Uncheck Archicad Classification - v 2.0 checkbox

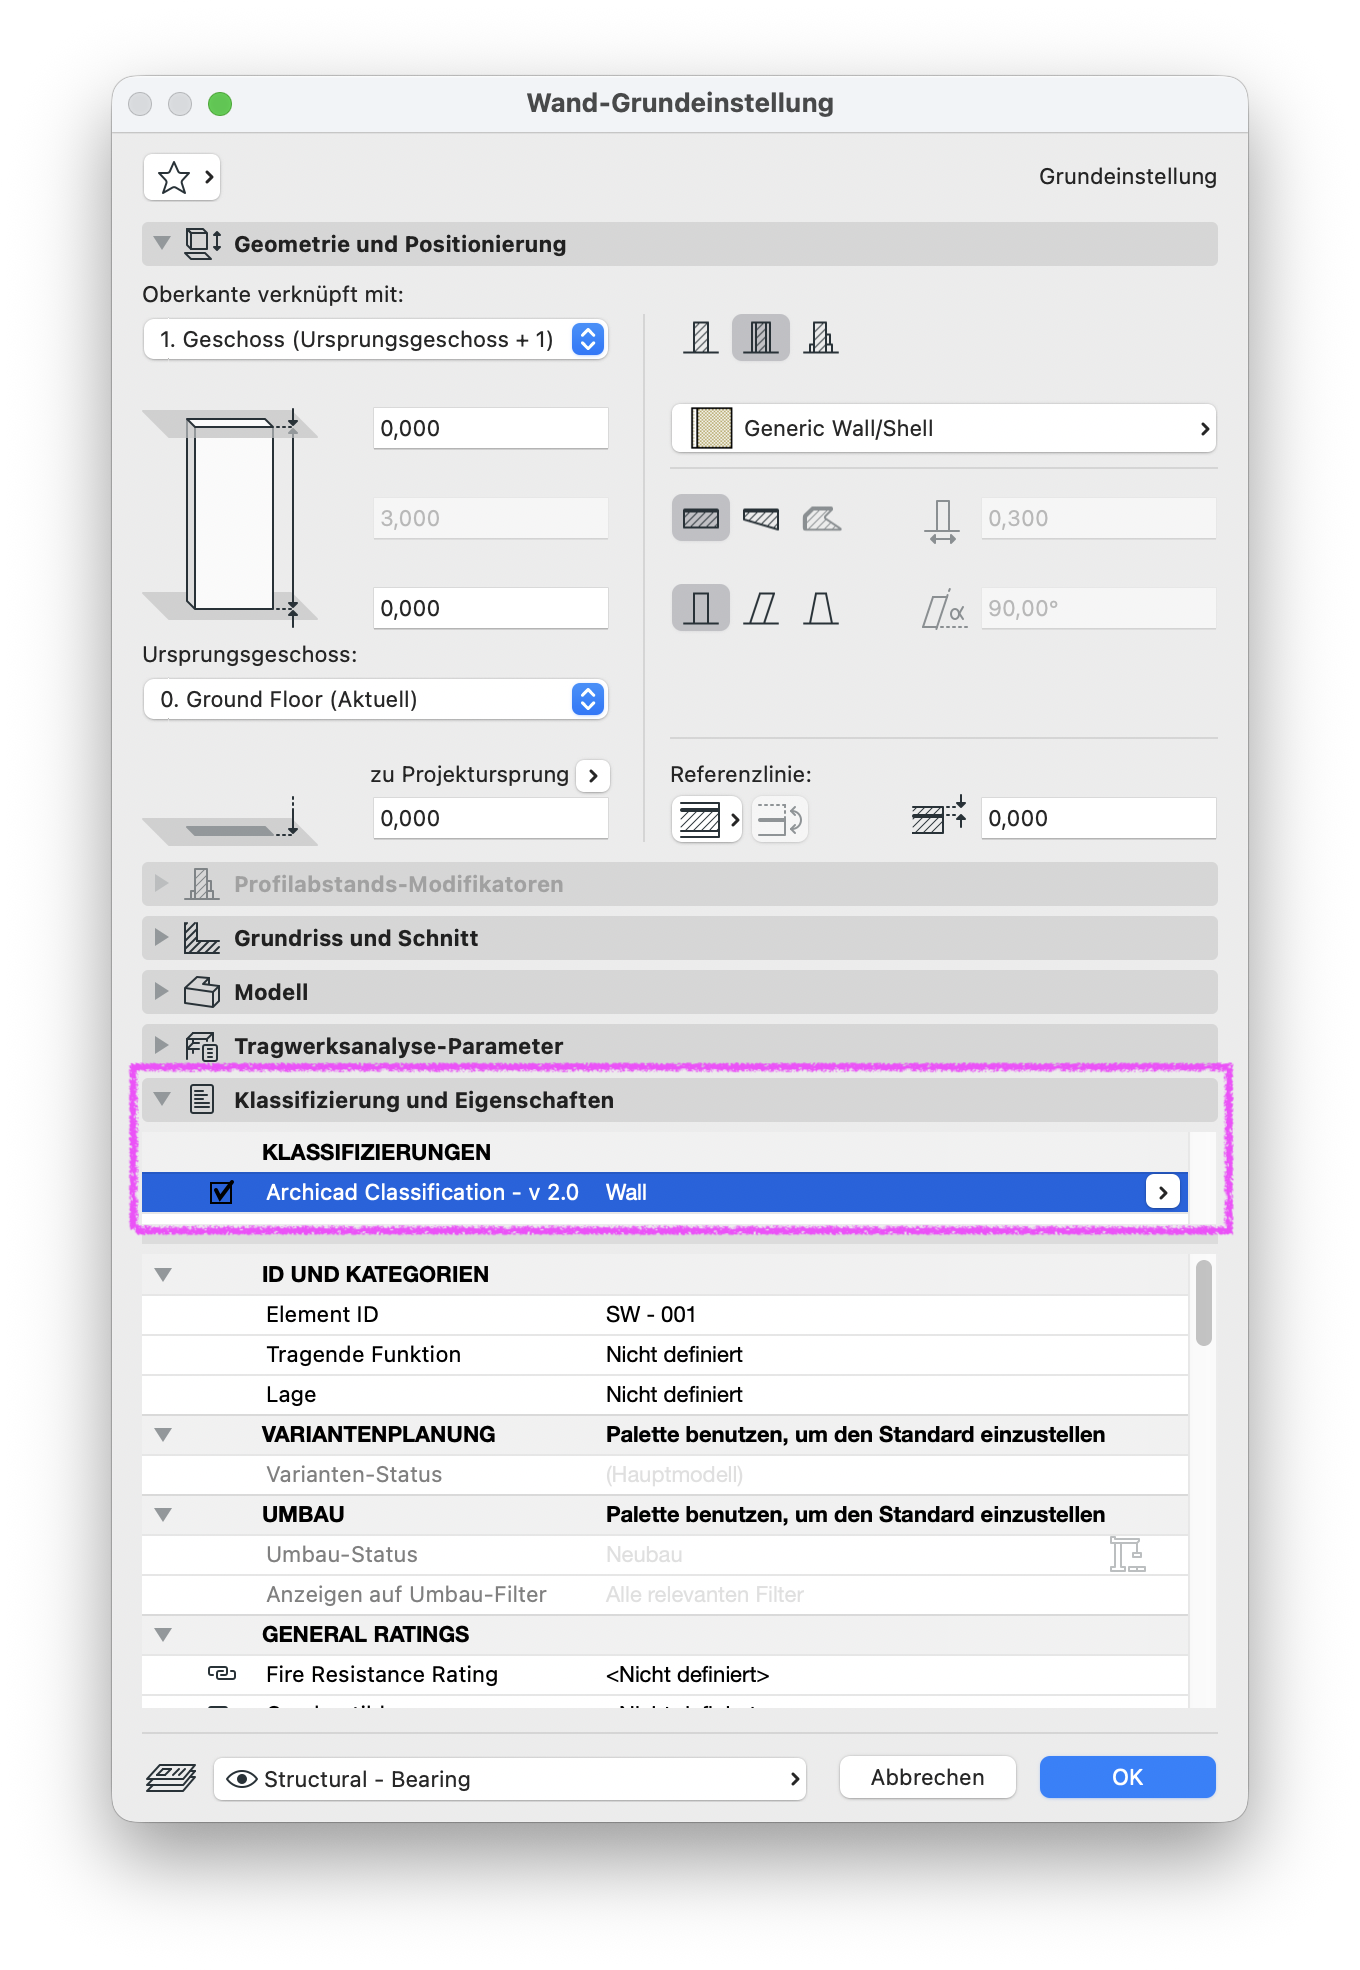[x=222, y=1192]
